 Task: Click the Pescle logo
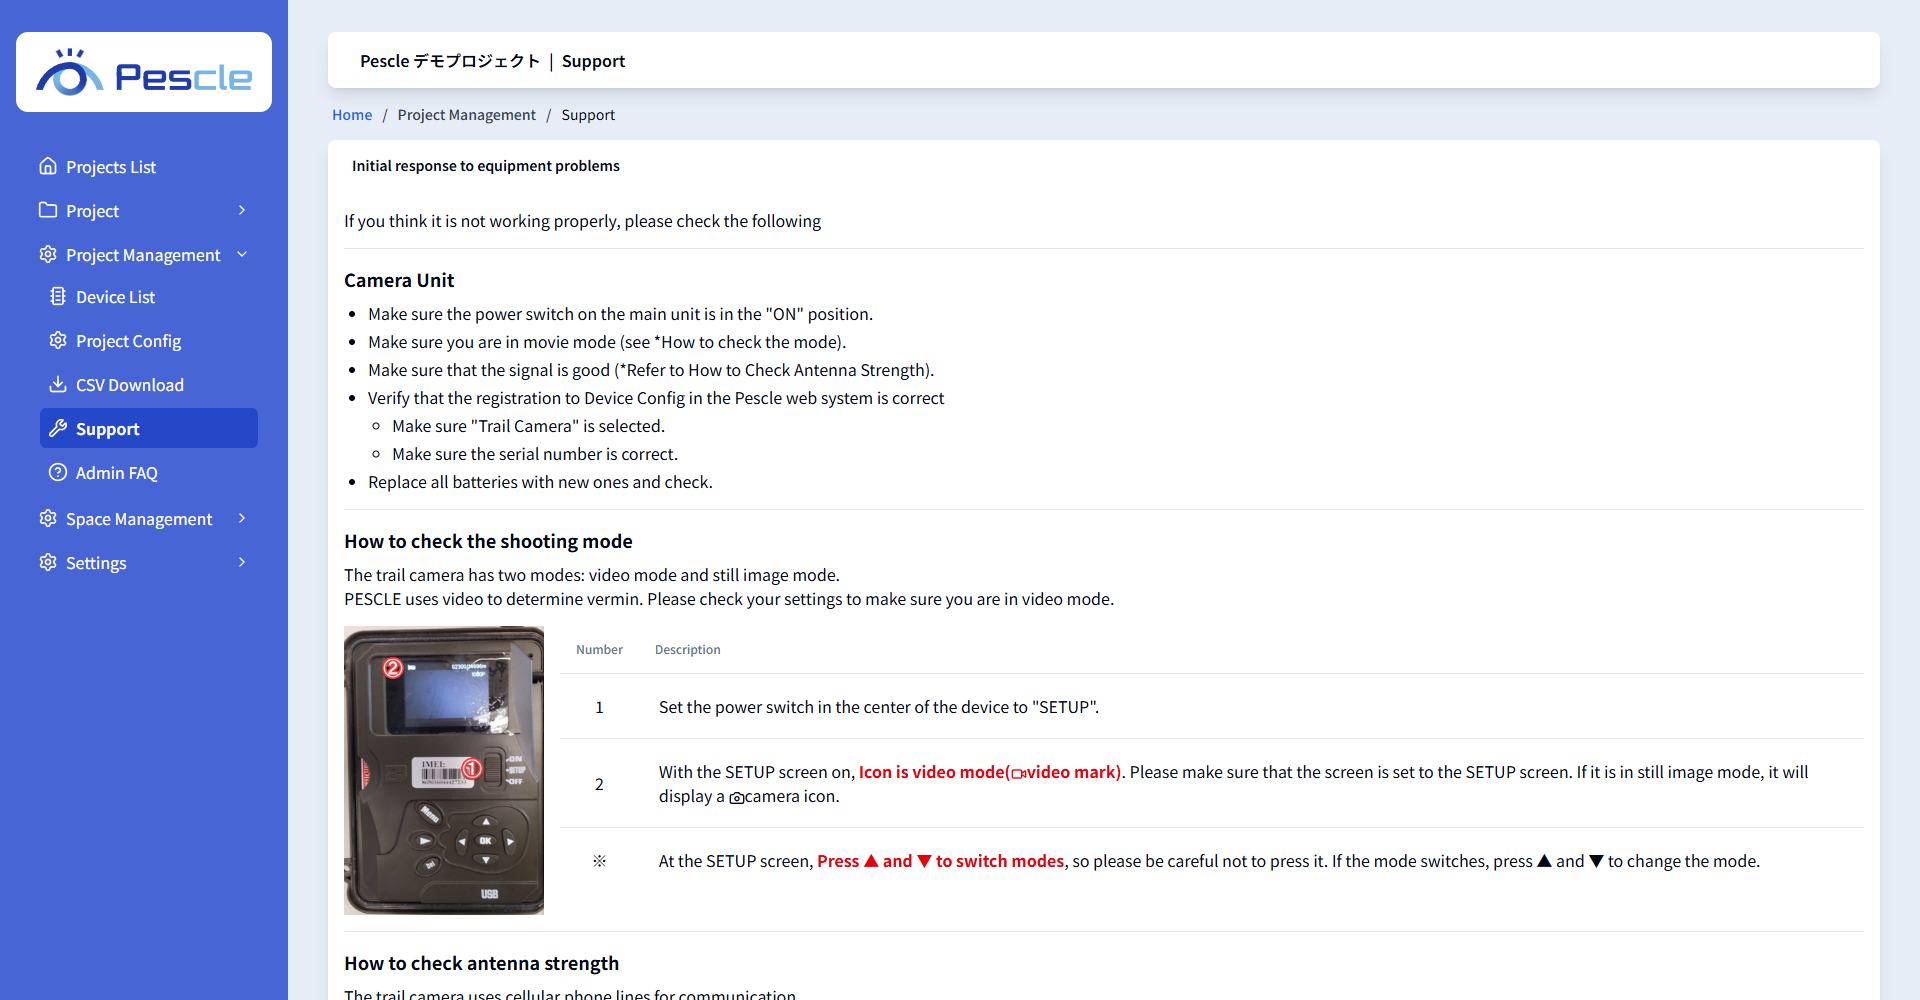[x=144, y=72]
